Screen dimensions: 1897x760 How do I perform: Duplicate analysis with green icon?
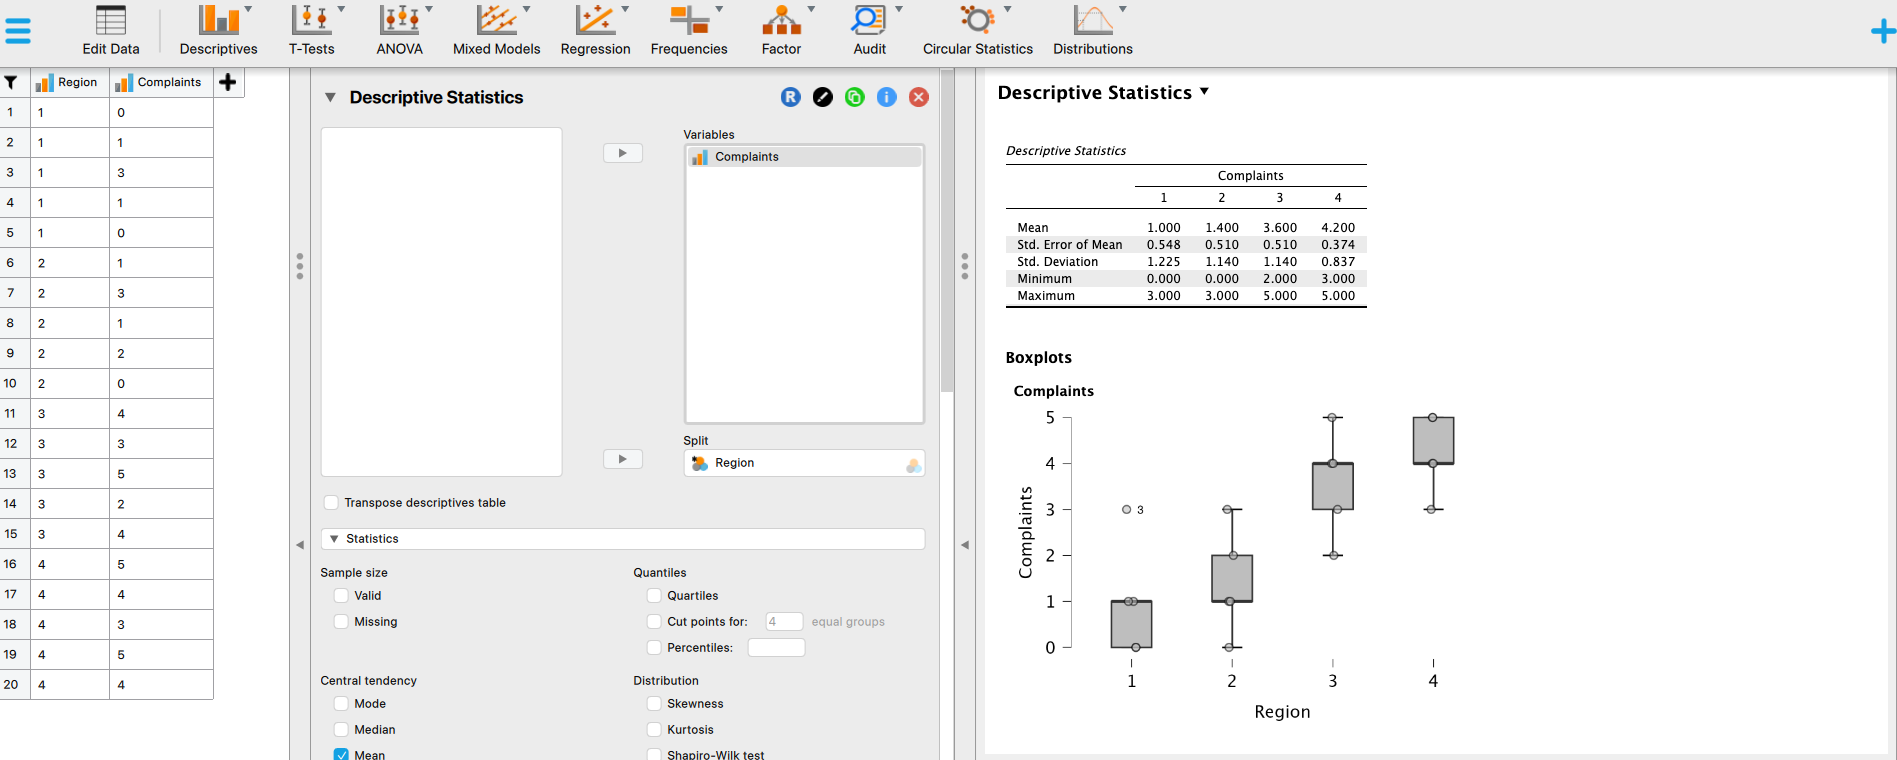coord(855,97)
